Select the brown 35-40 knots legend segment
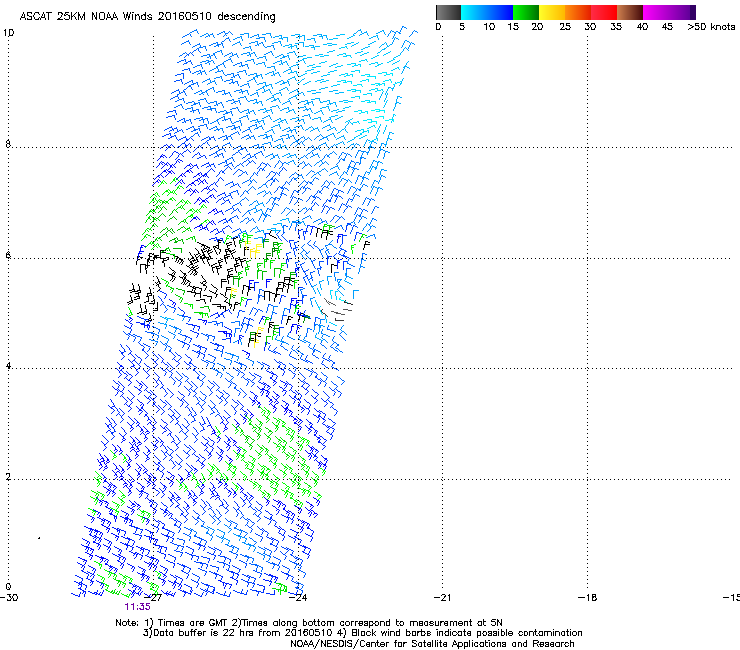This screenshot has width=740, height=650. pyautogui.click(x=630, y=12)
